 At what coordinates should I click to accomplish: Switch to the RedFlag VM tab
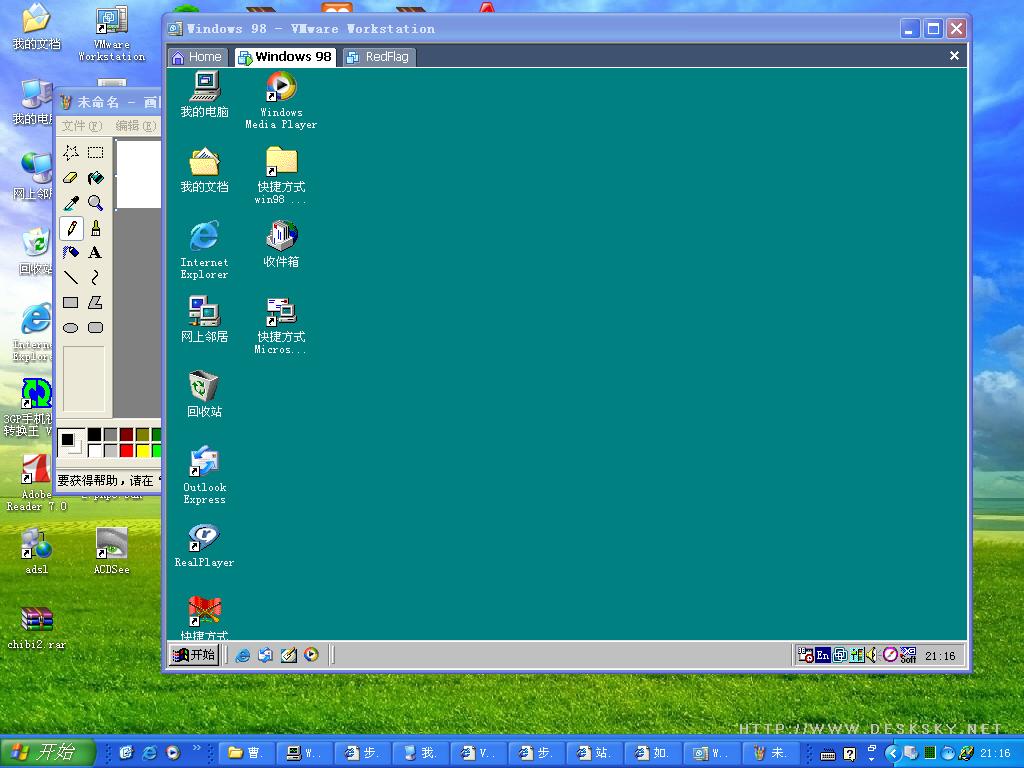click(x=378, y=57)
